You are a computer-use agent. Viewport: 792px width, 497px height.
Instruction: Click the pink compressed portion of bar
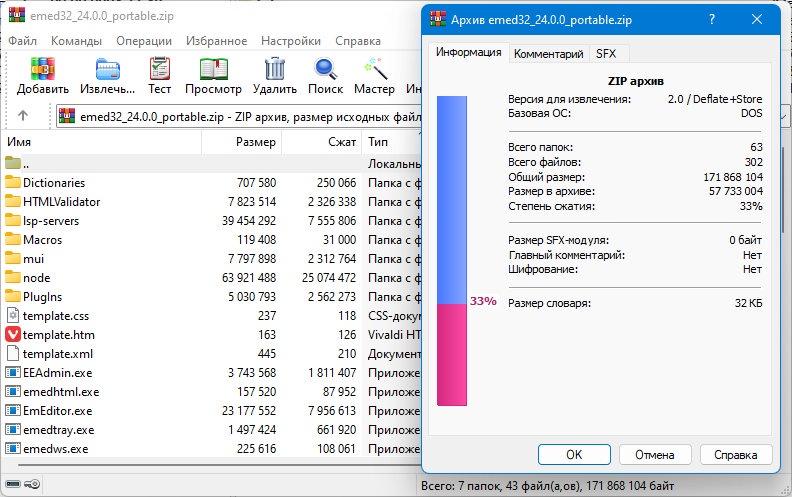[x=452, y=355]
